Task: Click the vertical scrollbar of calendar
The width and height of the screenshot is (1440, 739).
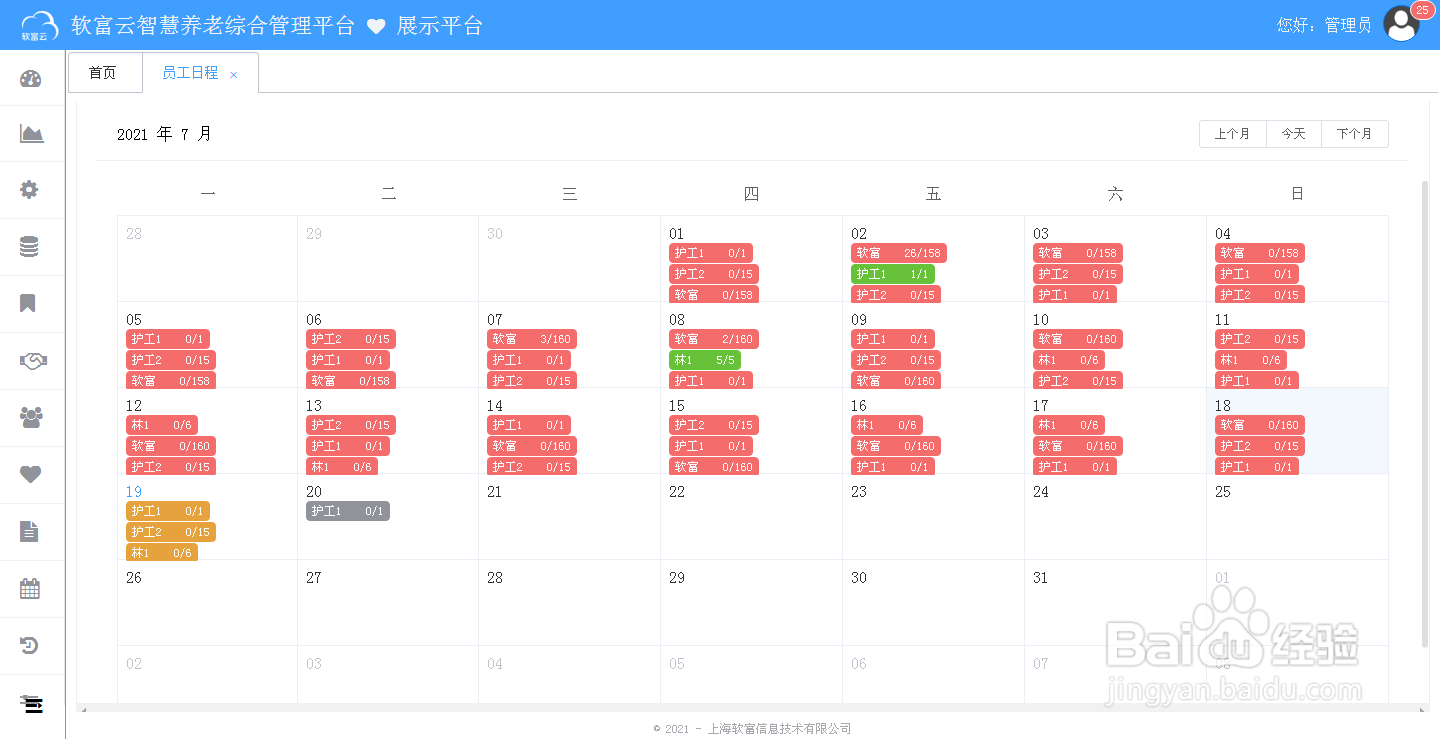Action: pos(1425,413)
